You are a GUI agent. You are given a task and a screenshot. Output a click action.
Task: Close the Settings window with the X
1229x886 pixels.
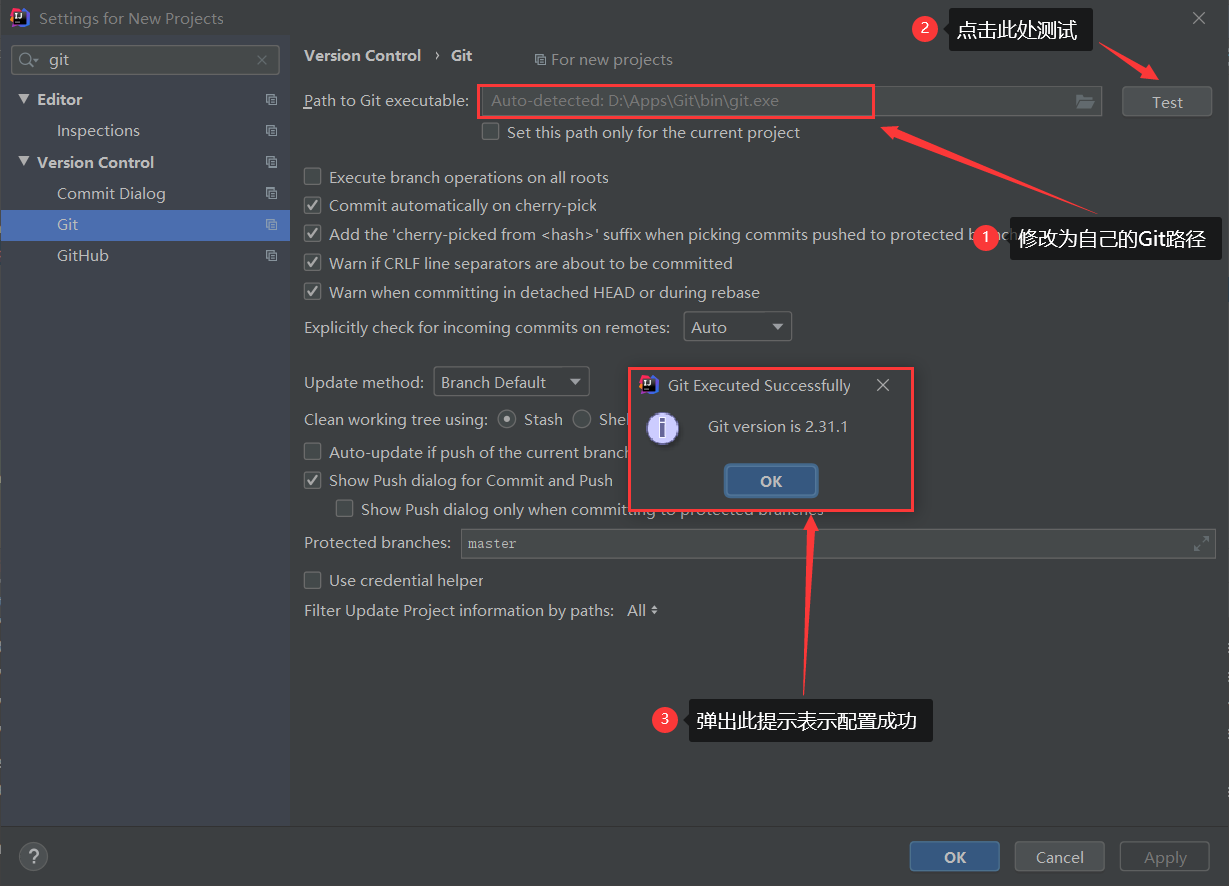(x=1199, y=18)
